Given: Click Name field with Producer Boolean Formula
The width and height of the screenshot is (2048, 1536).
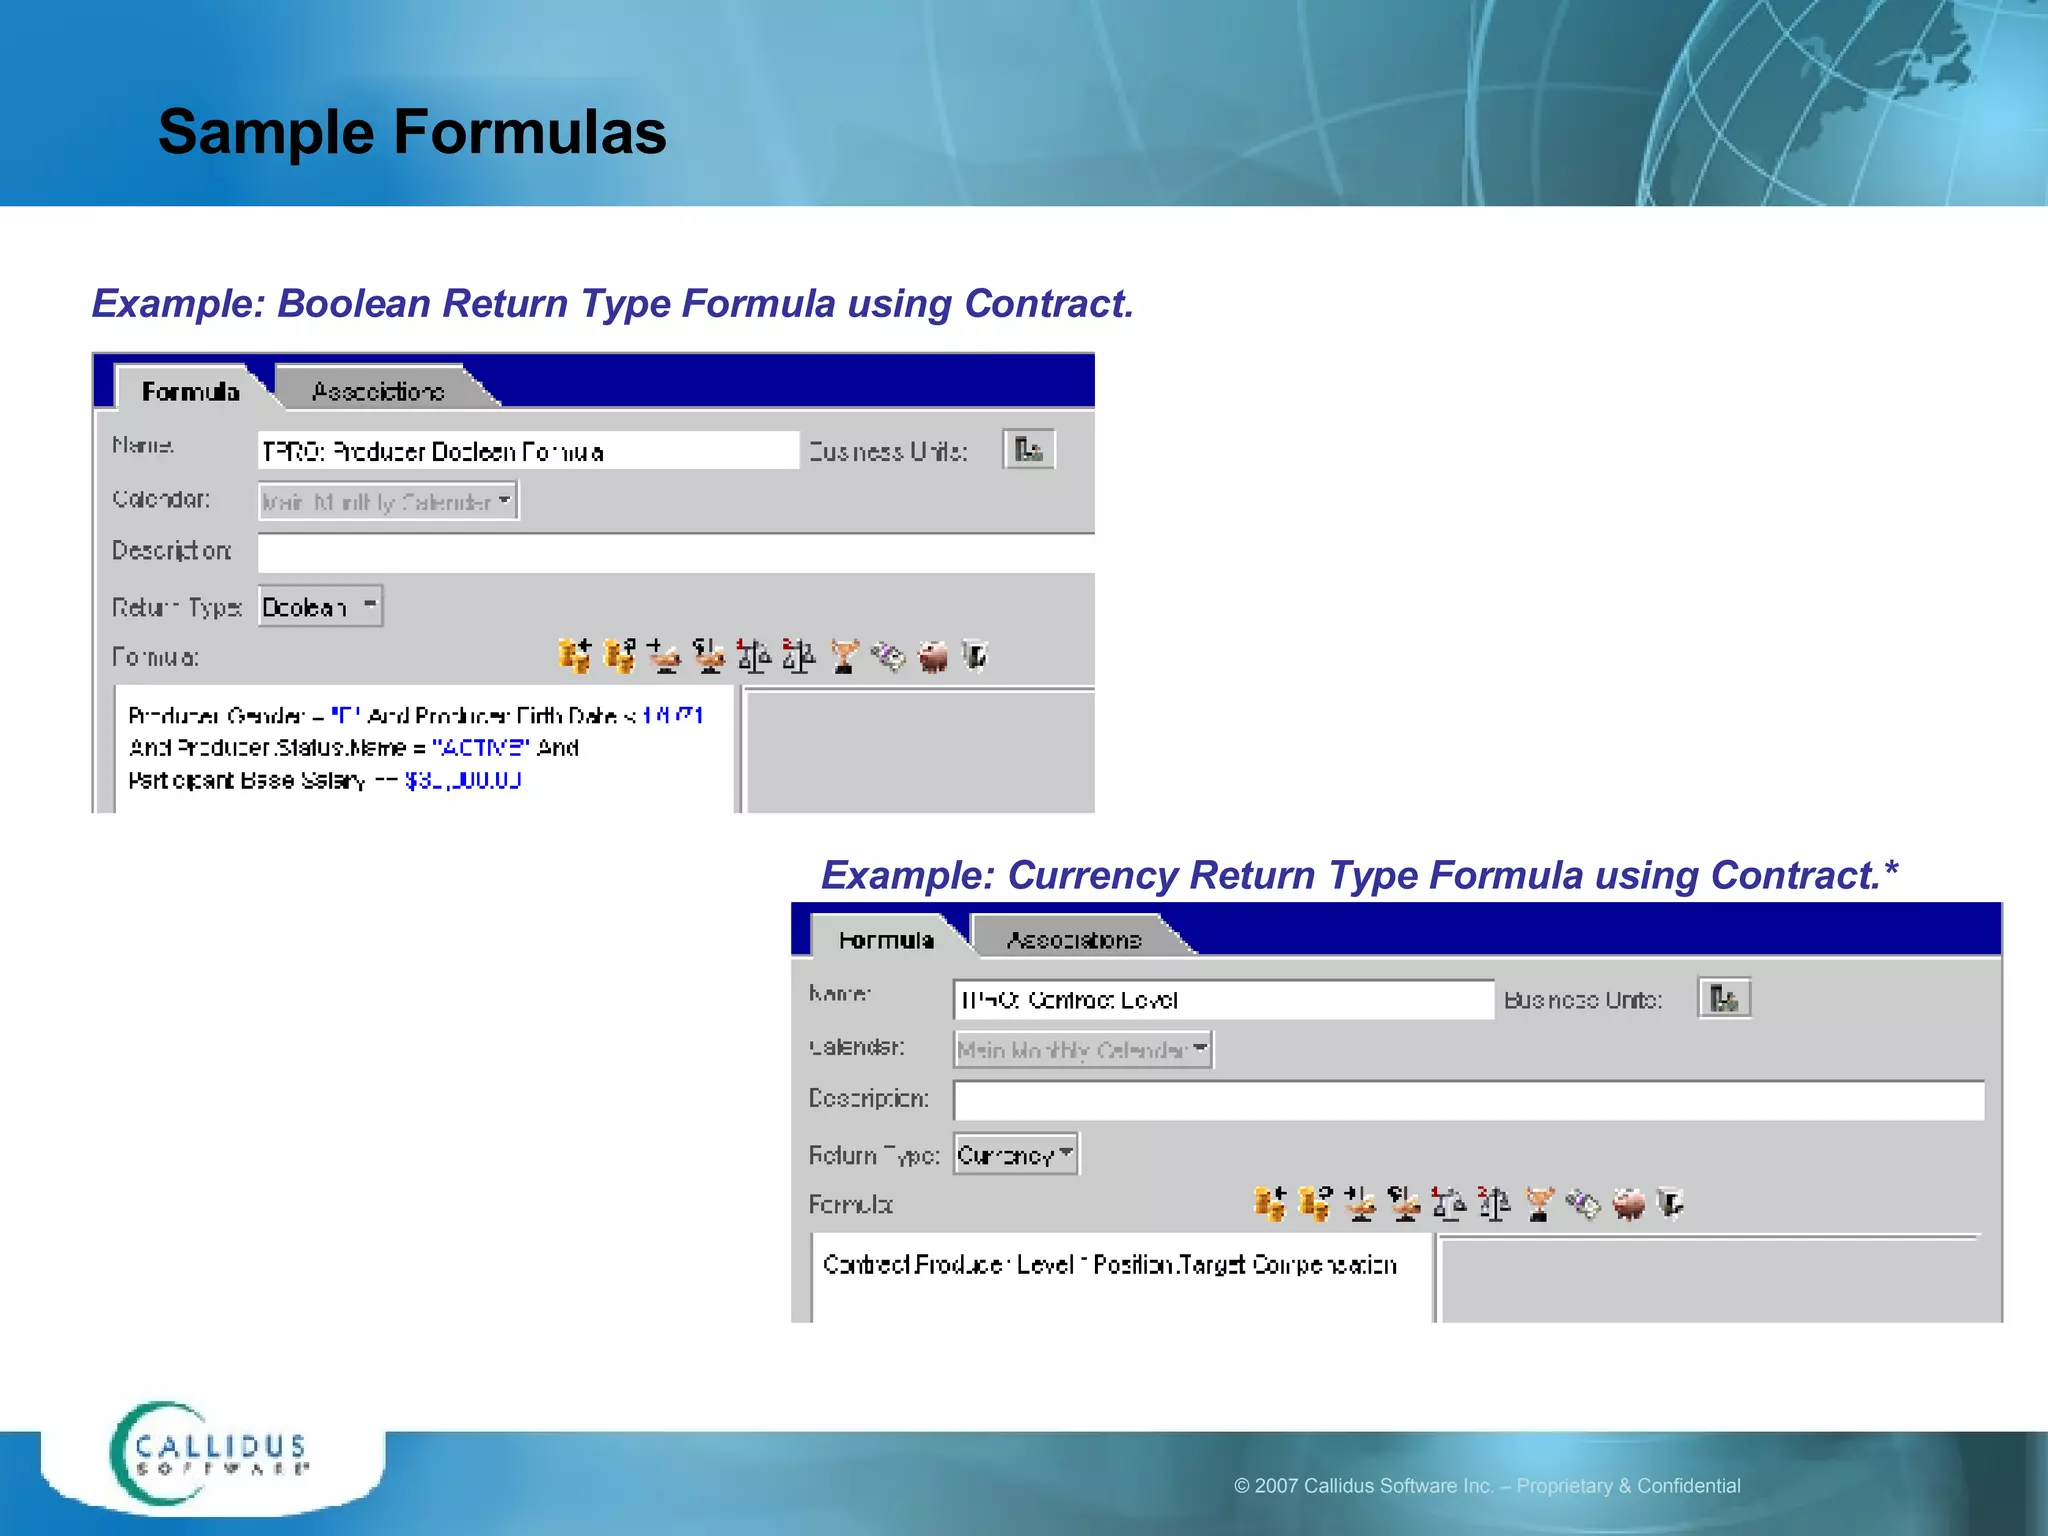Looking at the screenshot, I should tap(528, 451).
